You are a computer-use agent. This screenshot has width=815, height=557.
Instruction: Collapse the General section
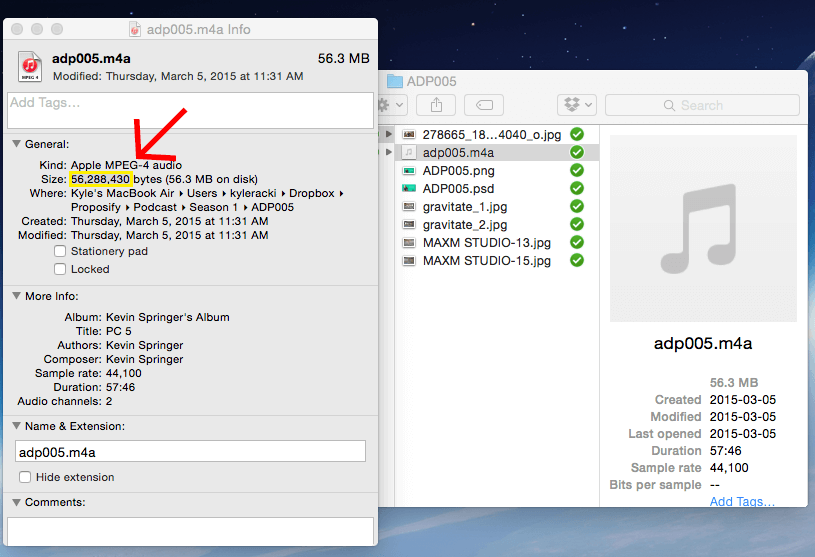tap(17, 143)
